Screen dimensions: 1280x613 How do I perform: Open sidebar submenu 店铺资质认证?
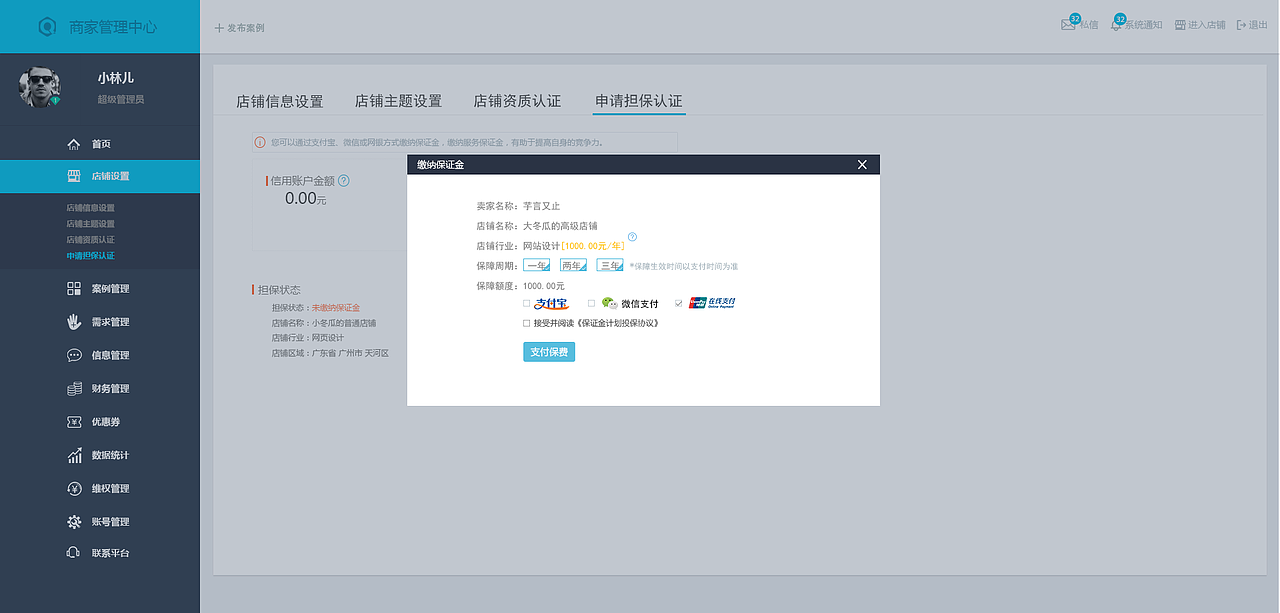pos(91,240)
